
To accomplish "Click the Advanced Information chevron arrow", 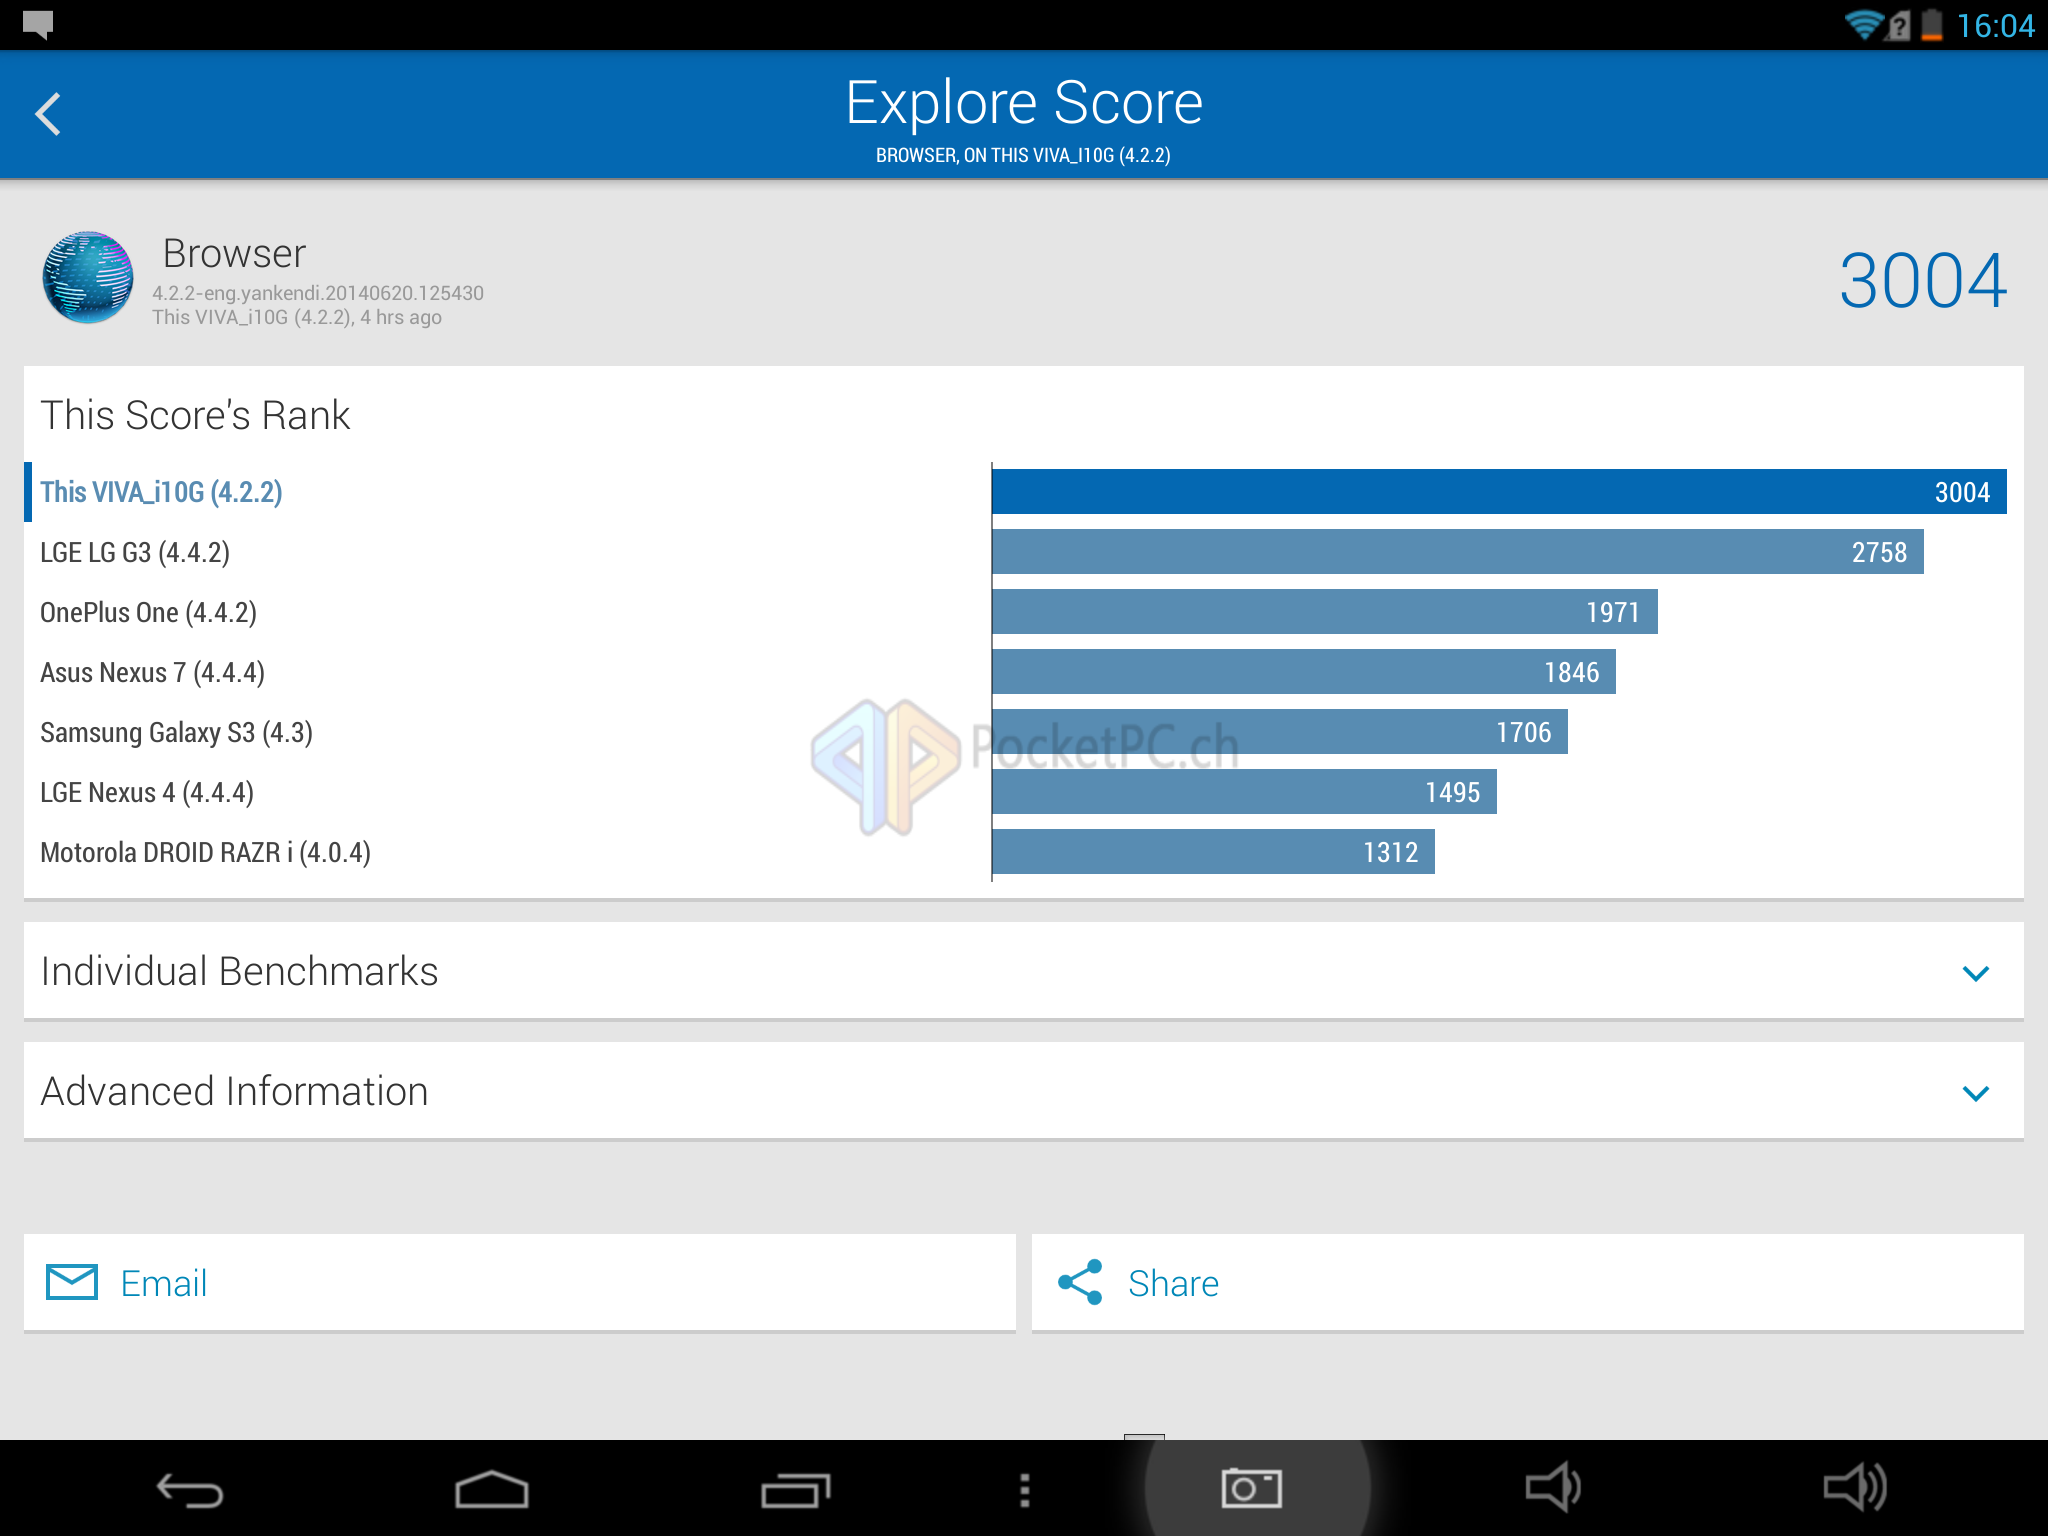I will [x=1976, y=1093].
